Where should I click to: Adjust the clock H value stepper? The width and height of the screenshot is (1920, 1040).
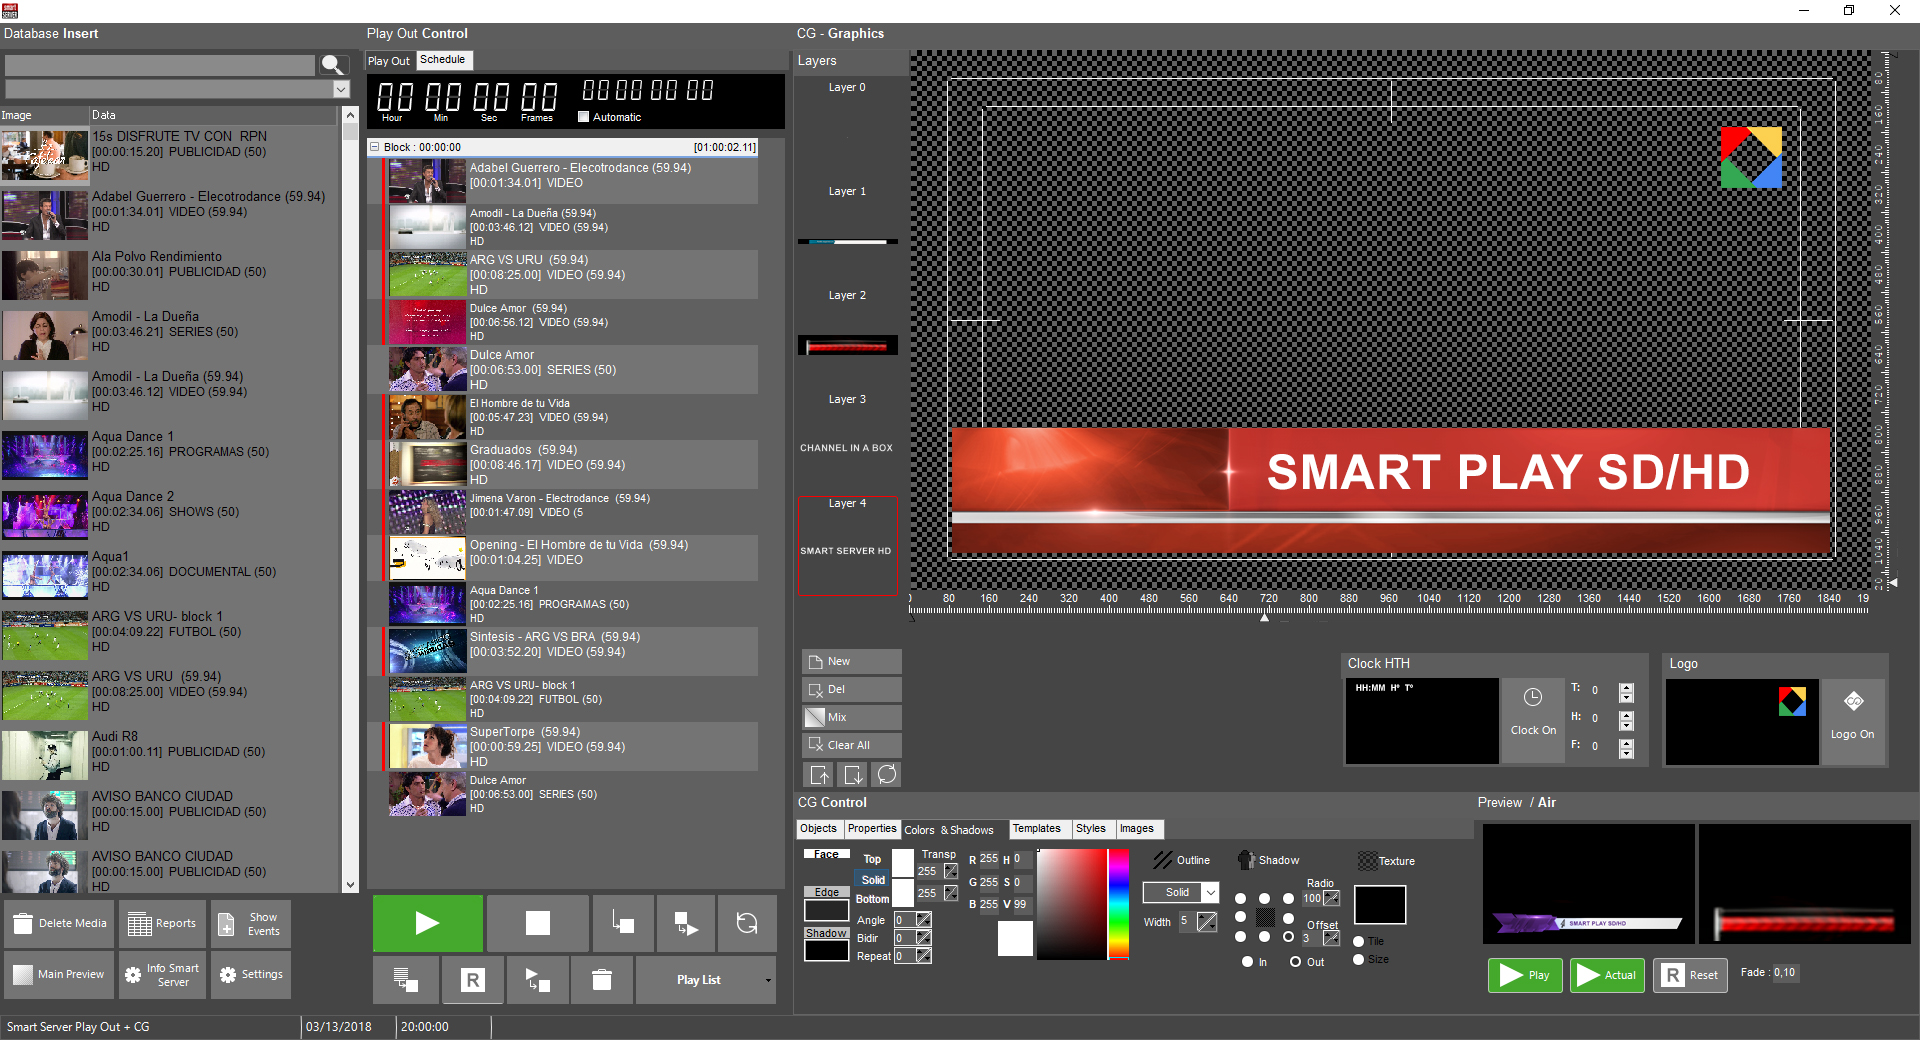[1626, 720]
